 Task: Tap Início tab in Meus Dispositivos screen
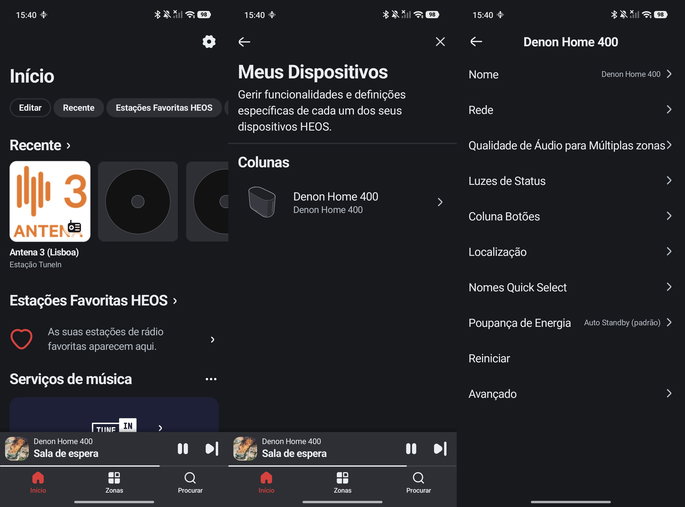[x=266, y=482]
